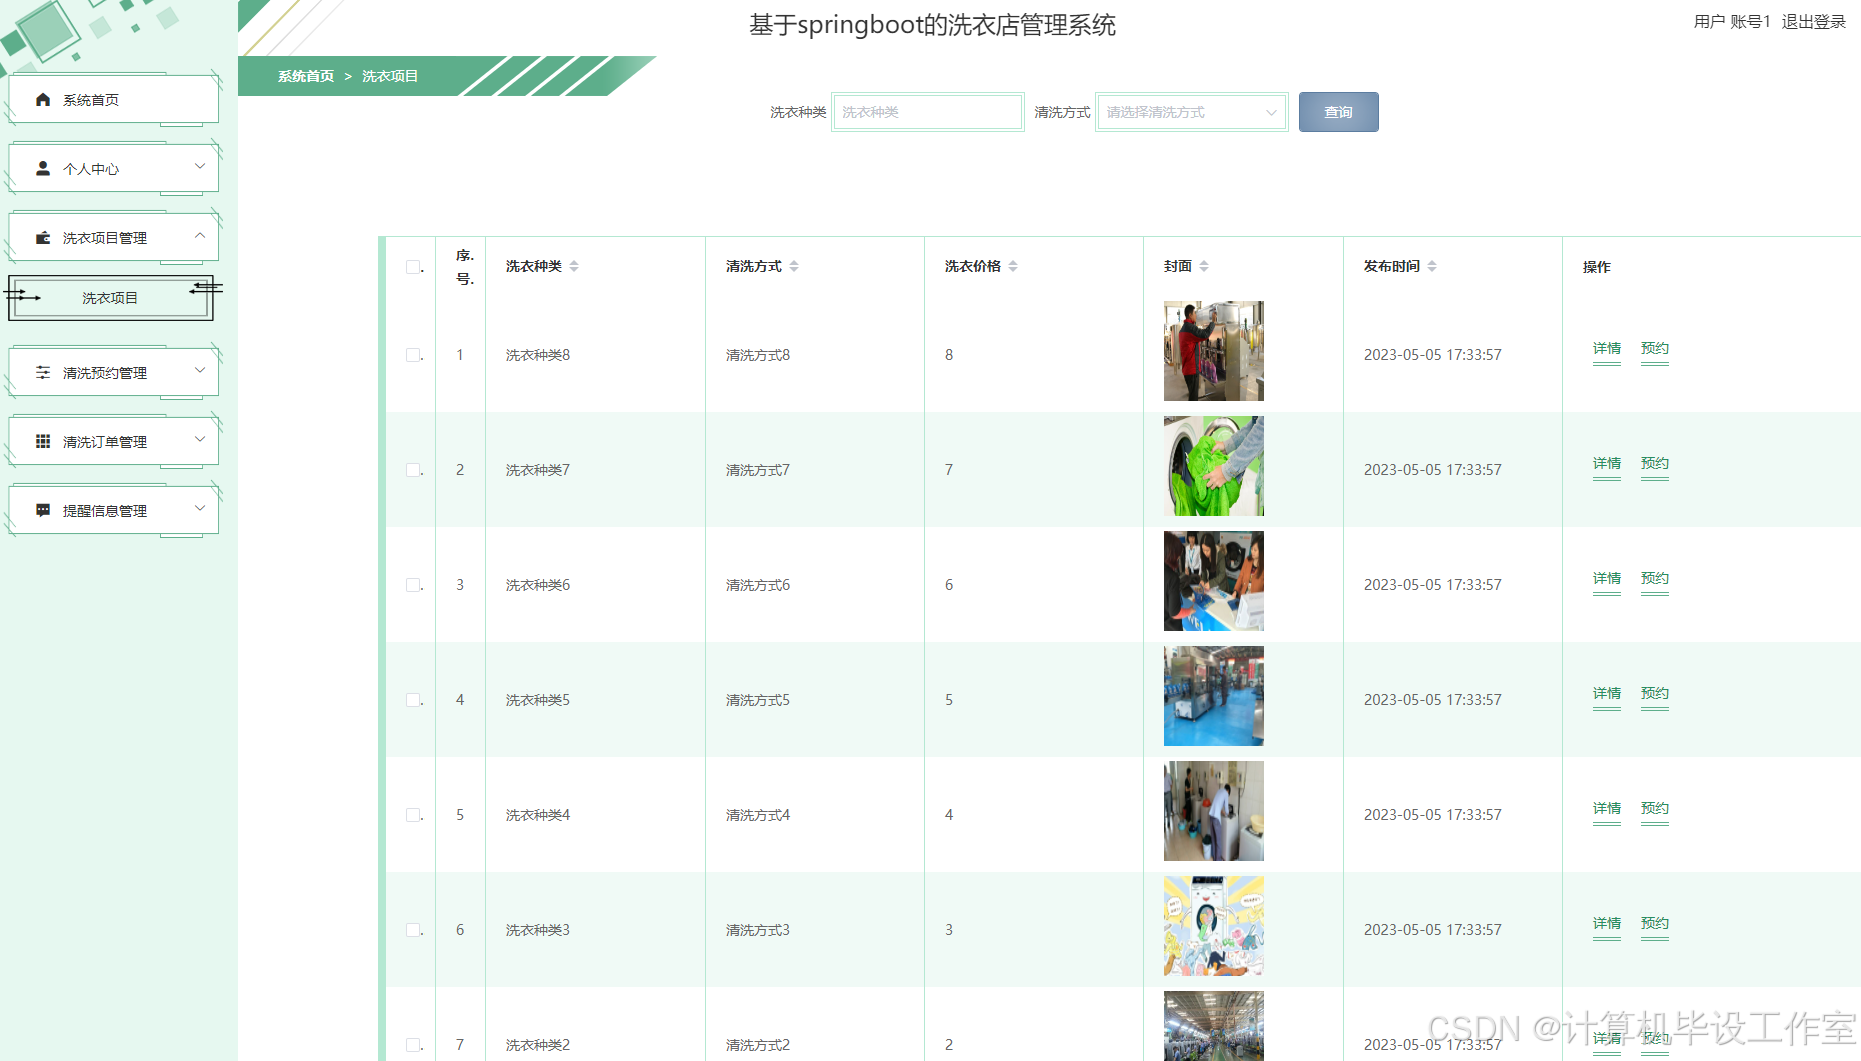Tick the select-all checkbox in table header
Viewport: 1861px width, 1061px height.
tap(413, 267)
